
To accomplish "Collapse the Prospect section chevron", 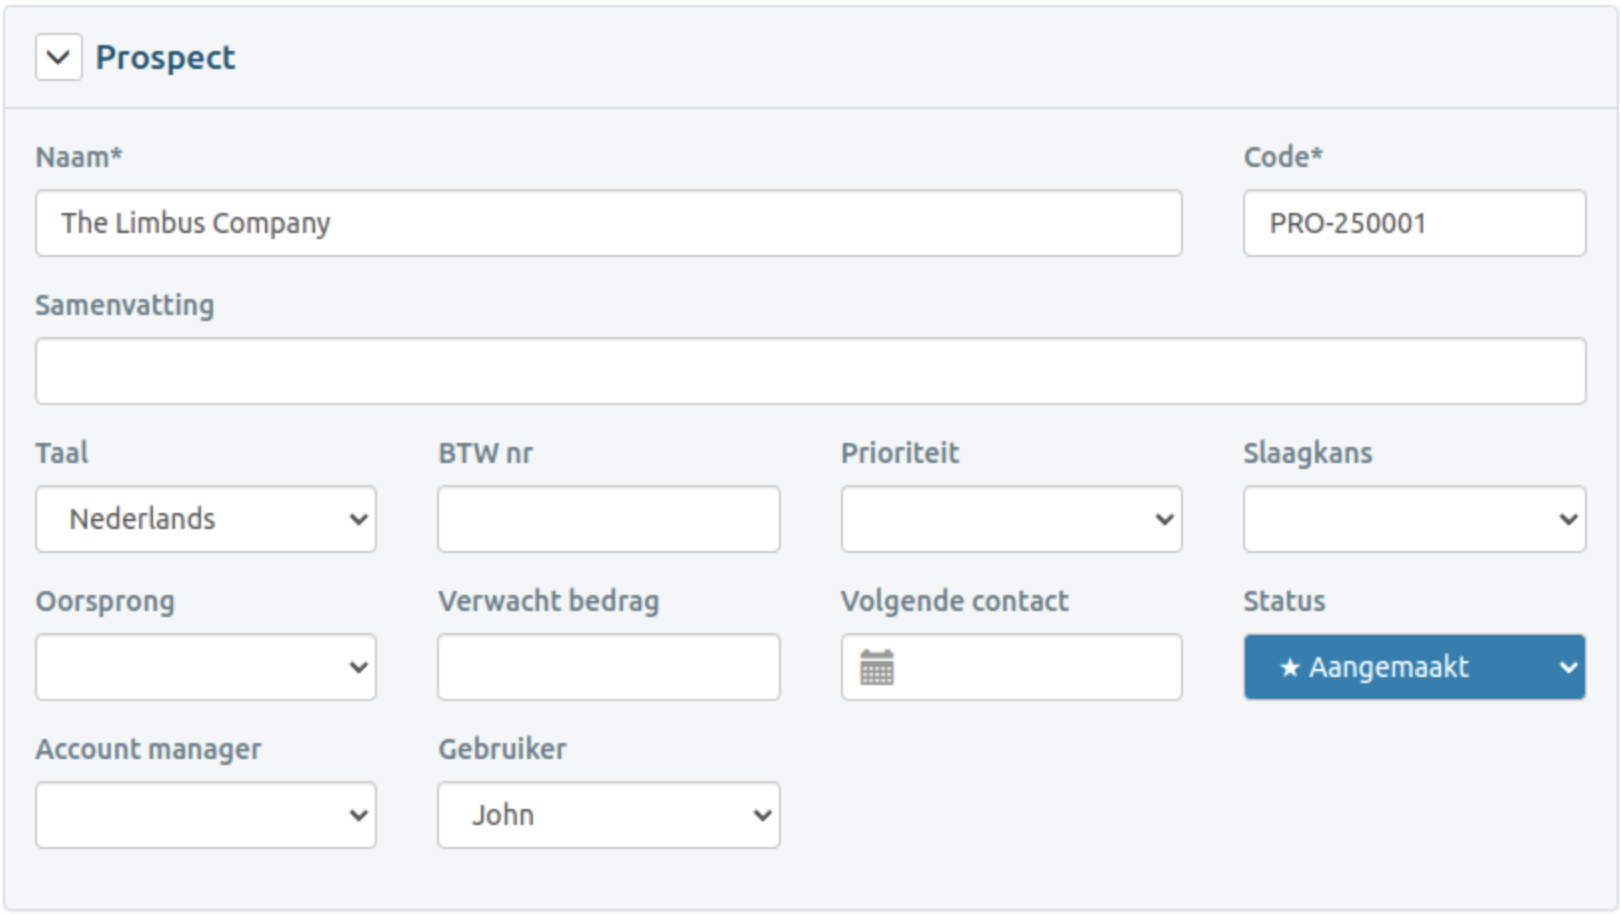I will point(58,58).
